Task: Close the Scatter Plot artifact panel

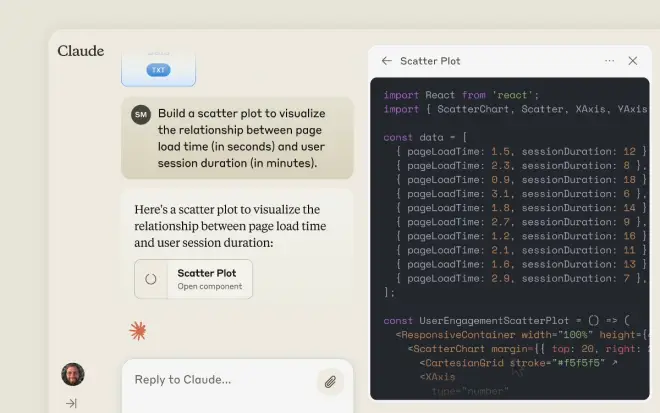Action: tap(633, 61)
